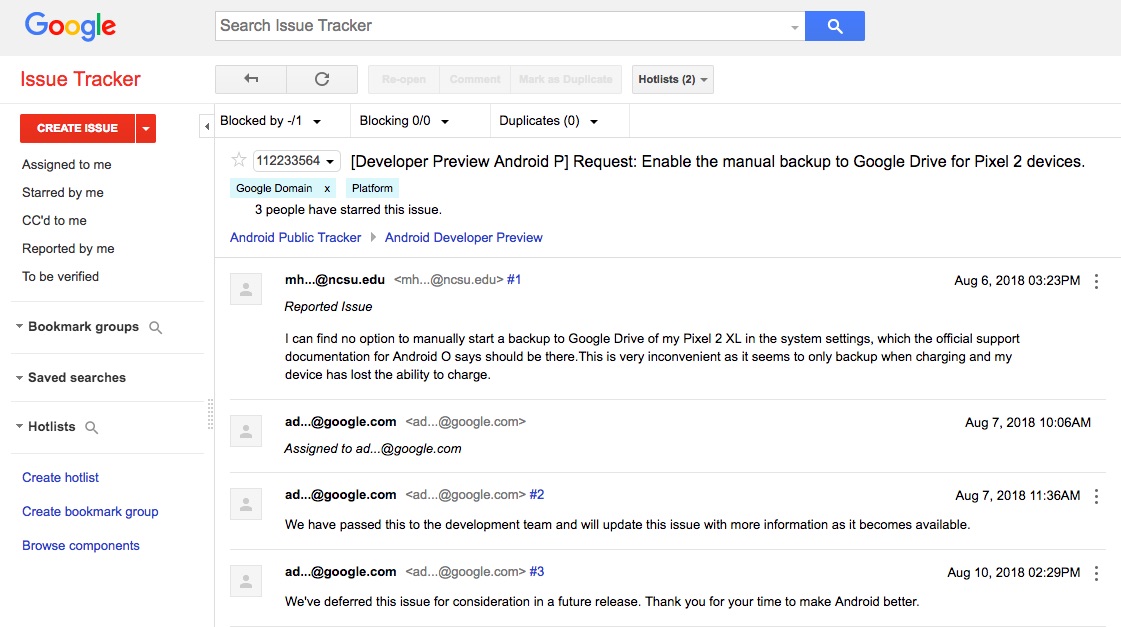Click the Google logo

coord(70,26)
